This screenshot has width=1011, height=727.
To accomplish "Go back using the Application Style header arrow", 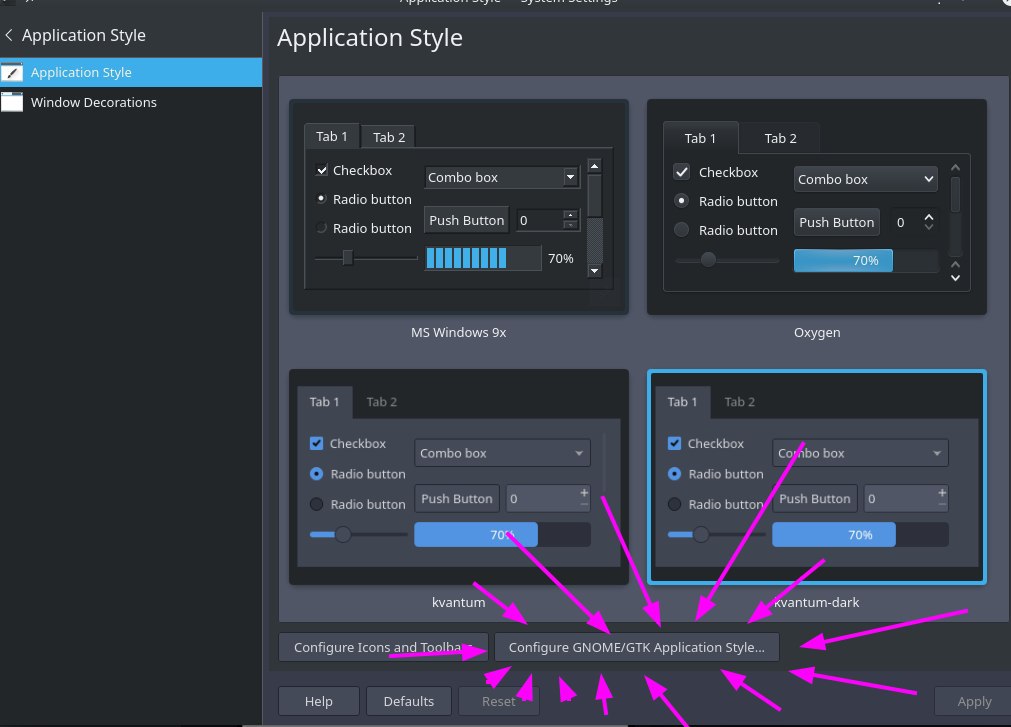I will tap(9, 35).
